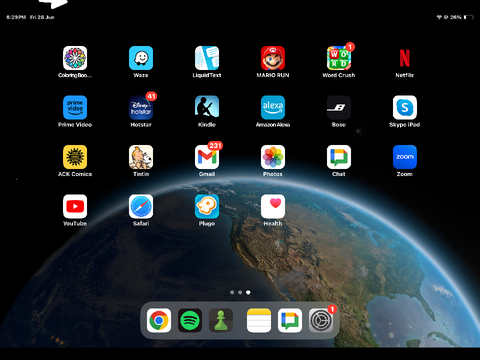Viewport: 480px width, 360px height.
Task: Launch Waze navigation app
Action: [x=141, y=58]
